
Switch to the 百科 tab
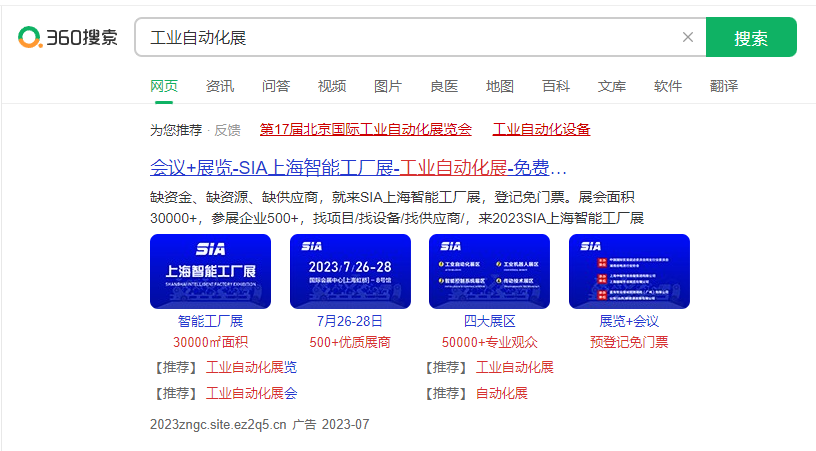556,86
